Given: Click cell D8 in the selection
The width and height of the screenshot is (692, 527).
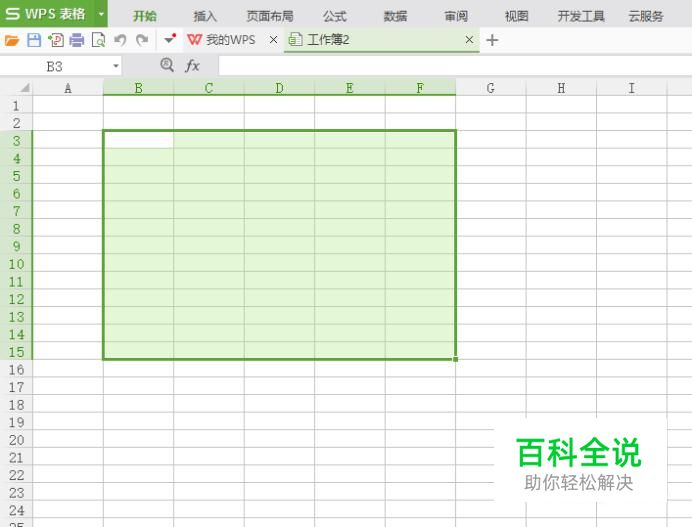Looking at the screenshot, I should point(279,228).
